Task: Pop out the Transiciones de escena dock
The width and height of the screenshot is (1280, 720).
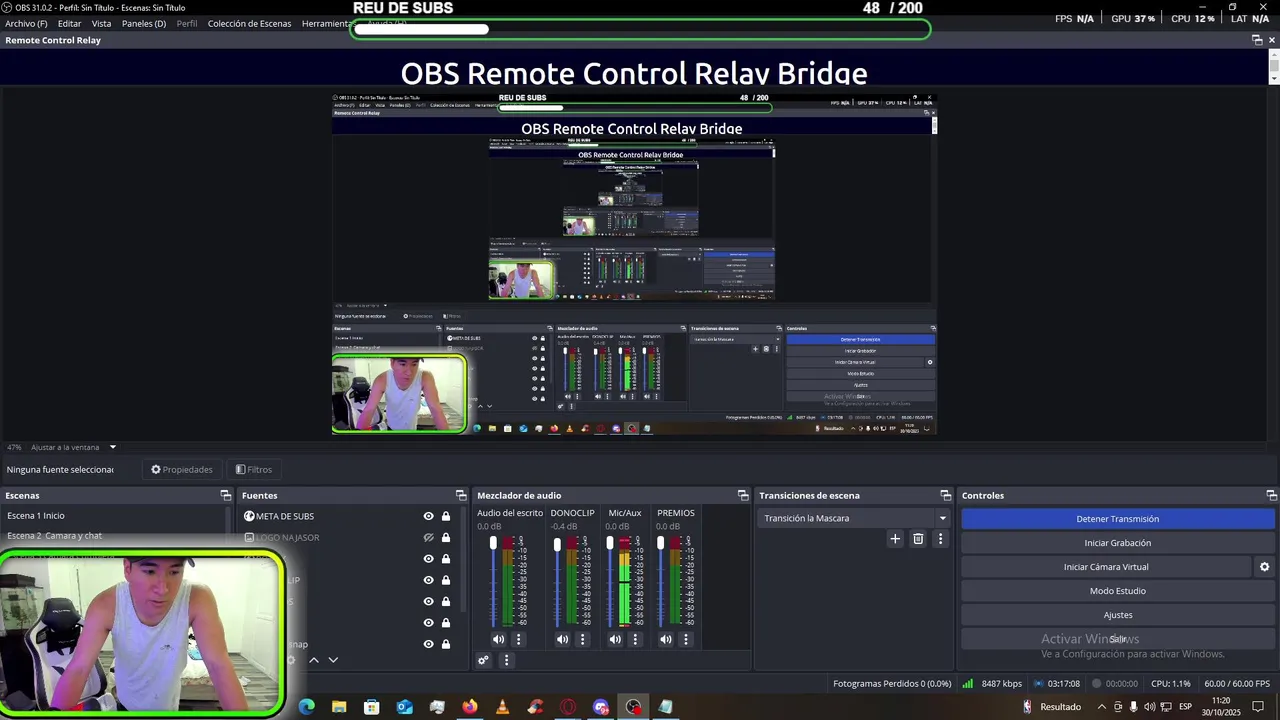Action: point(945,495)
